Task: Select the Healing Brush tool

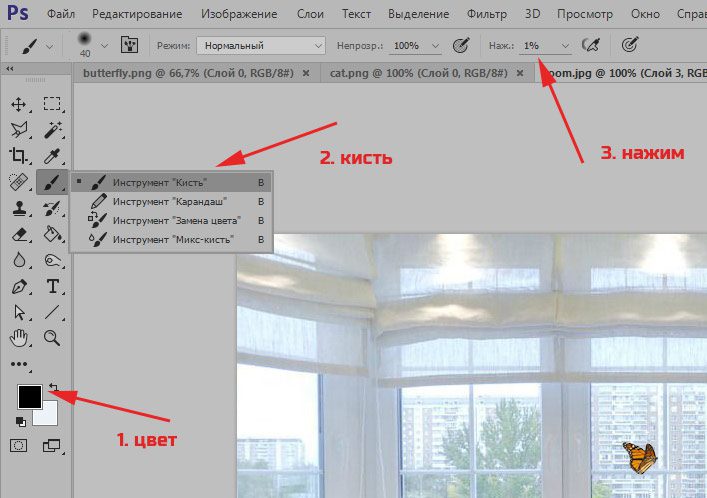Action: 18,182
